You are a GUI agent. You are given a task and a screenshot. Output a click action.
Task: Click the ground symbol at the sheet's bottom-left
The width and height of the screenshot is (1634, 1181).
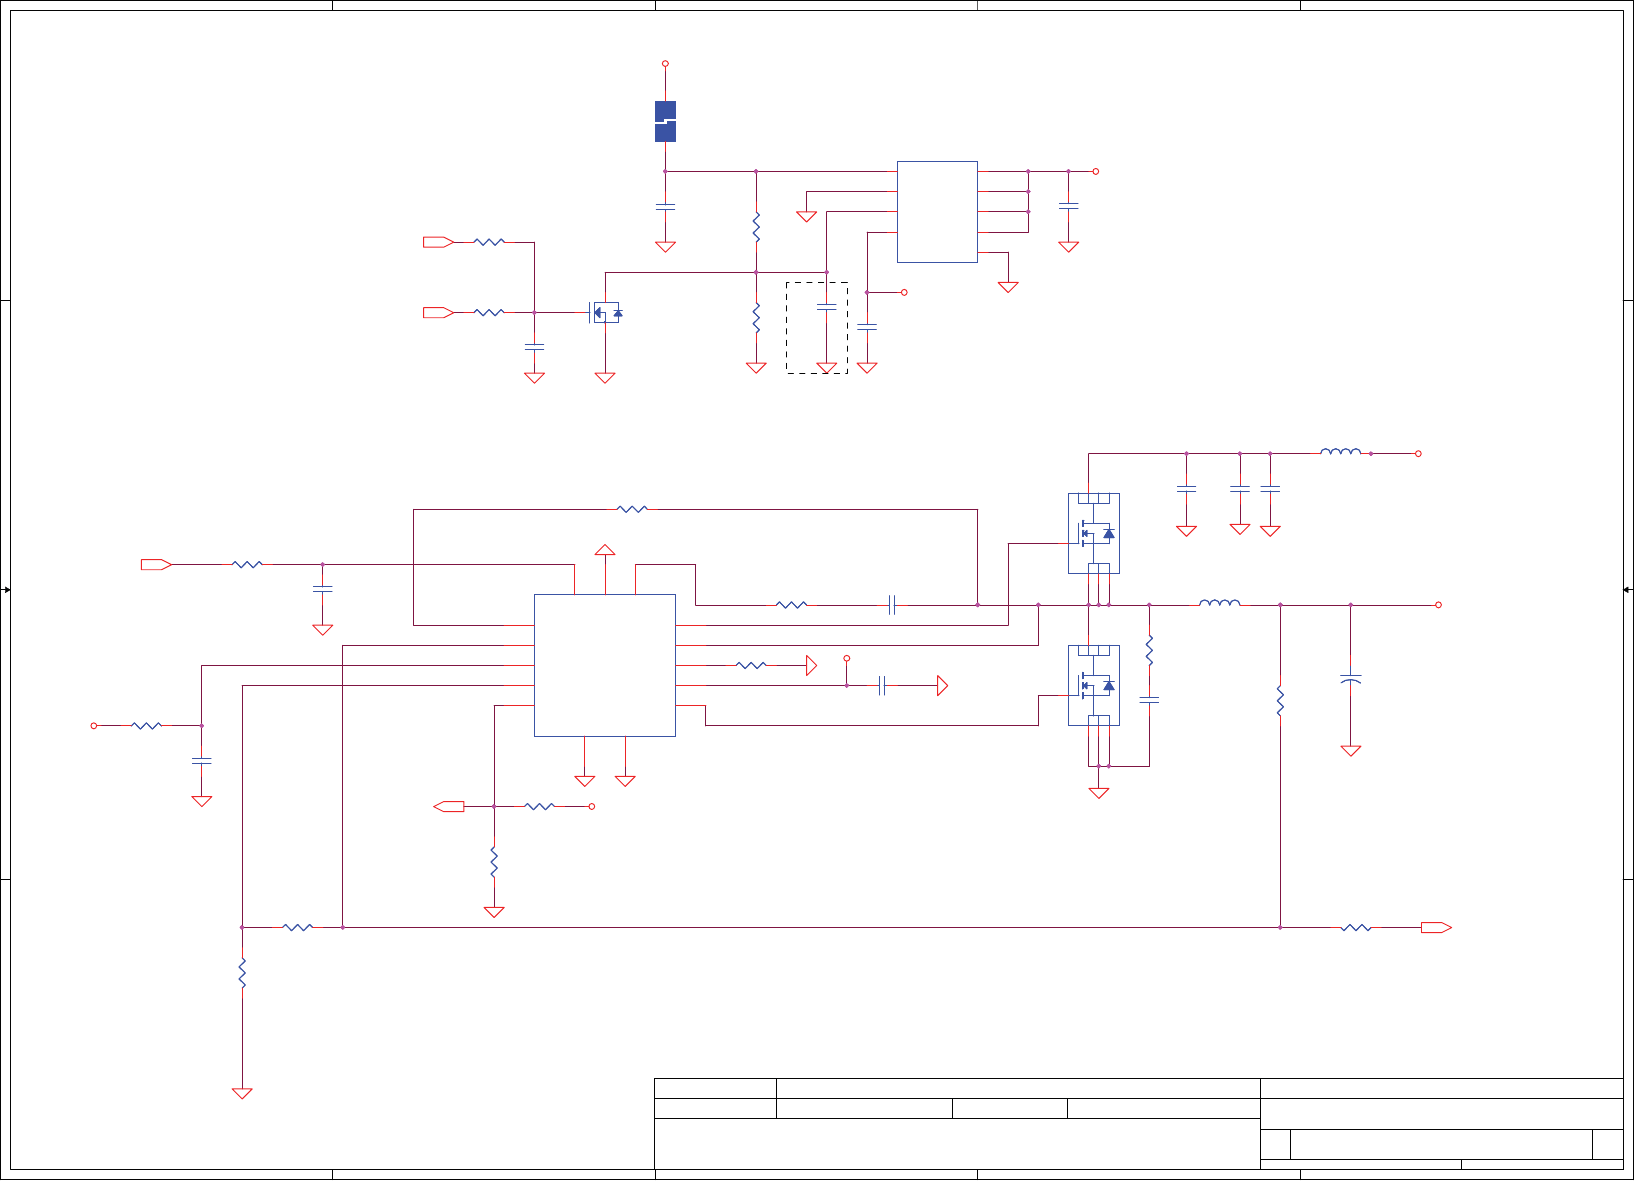point(242,1093)
